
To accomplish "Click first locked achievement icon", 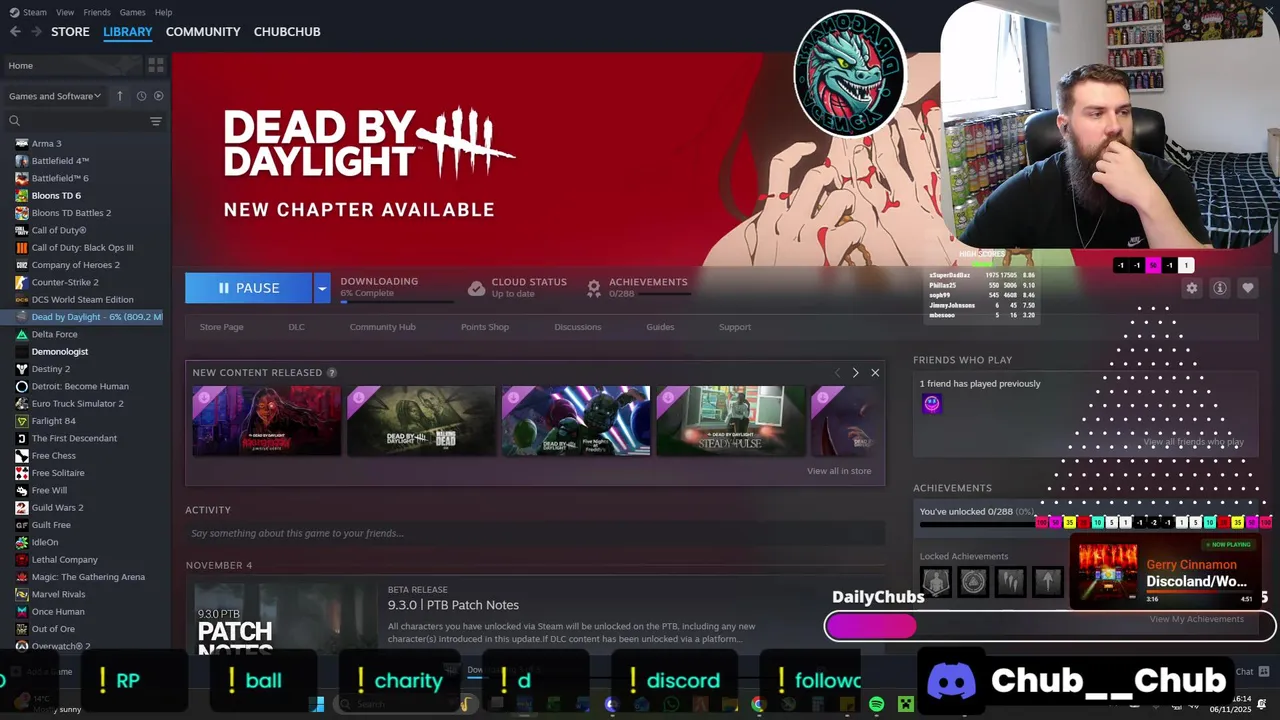I will tap(936, 581).
